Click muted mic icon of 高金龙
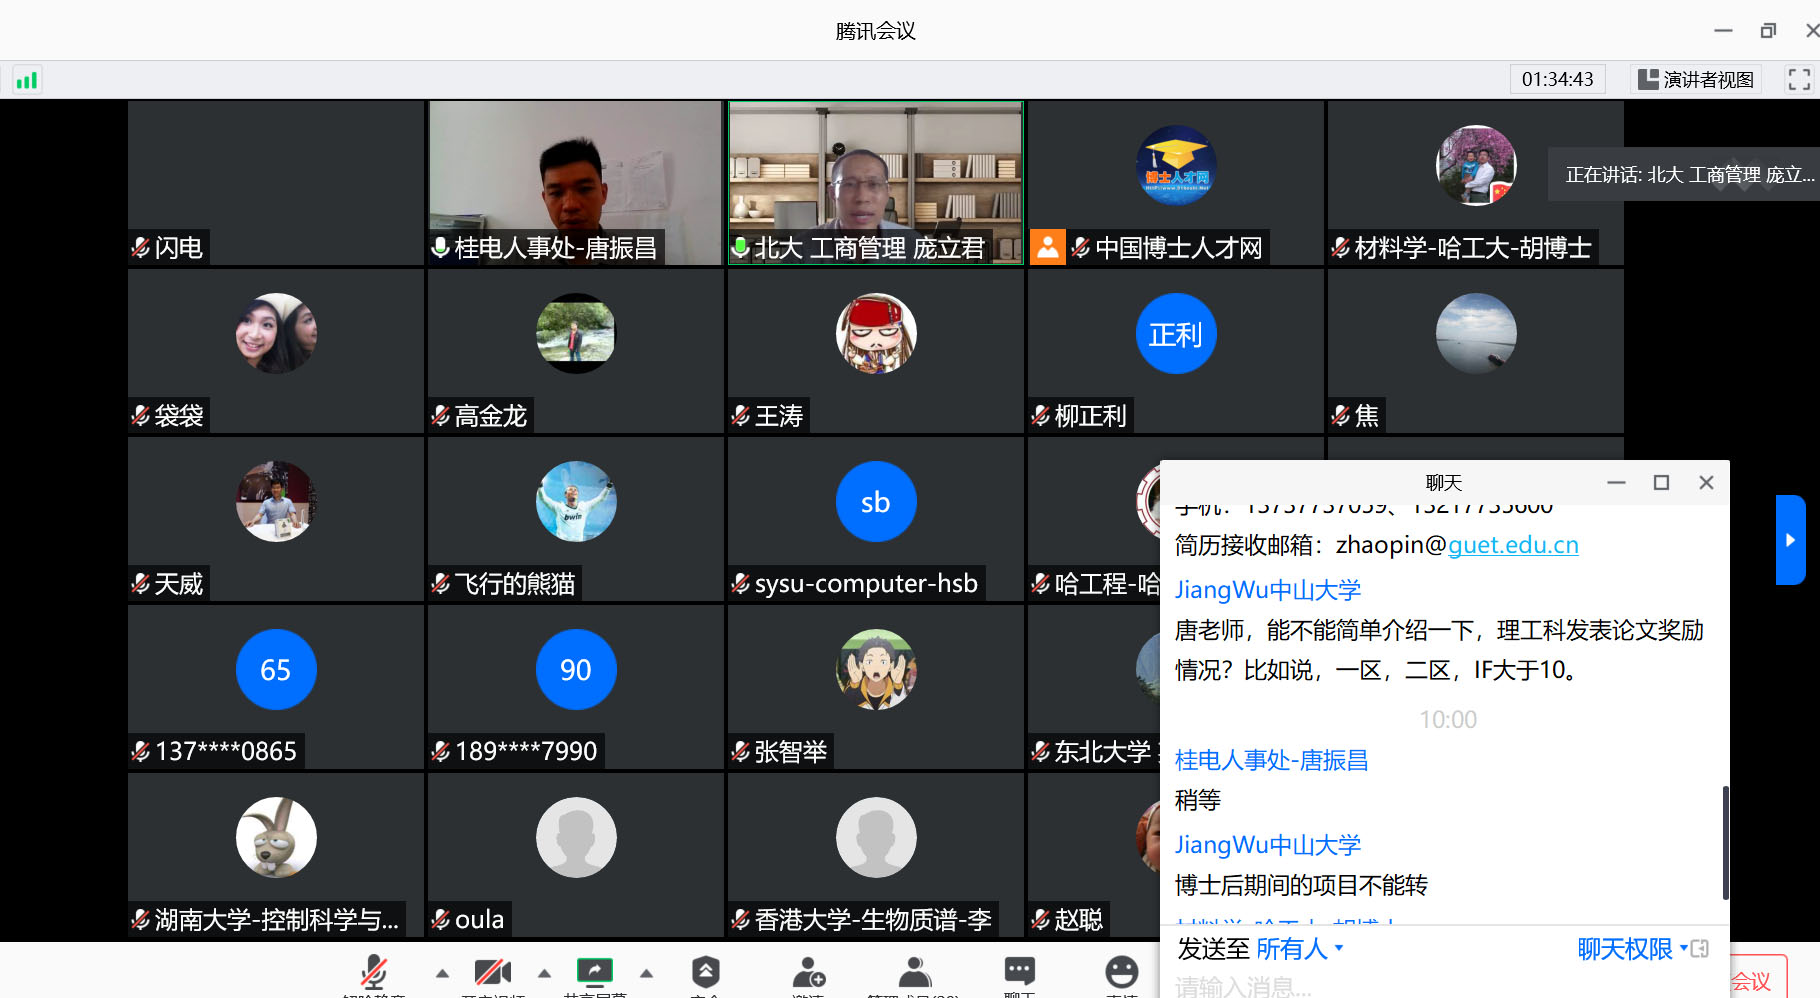Viewport: 1820px width, 998px height. (x=440, y=415)
